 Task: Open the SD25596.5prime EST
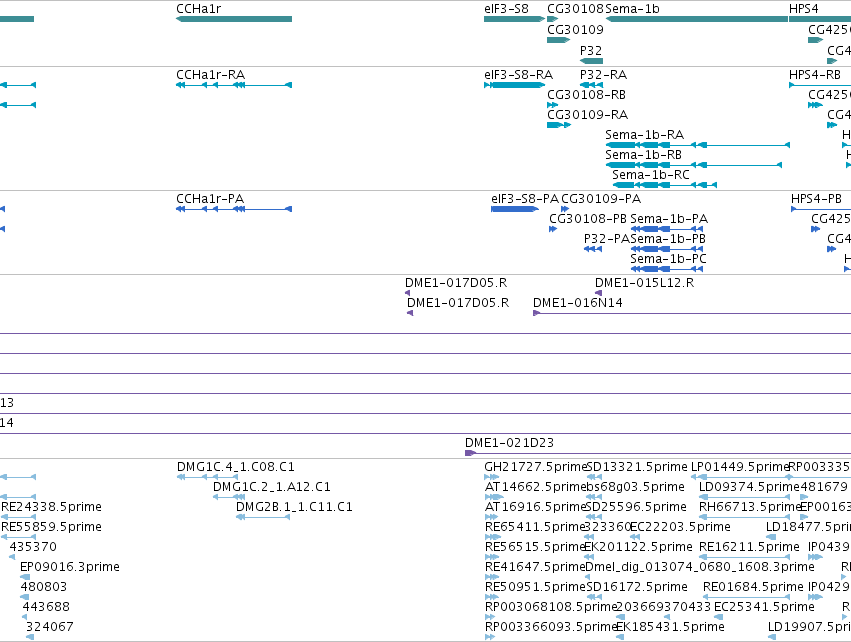coord(594,517)
